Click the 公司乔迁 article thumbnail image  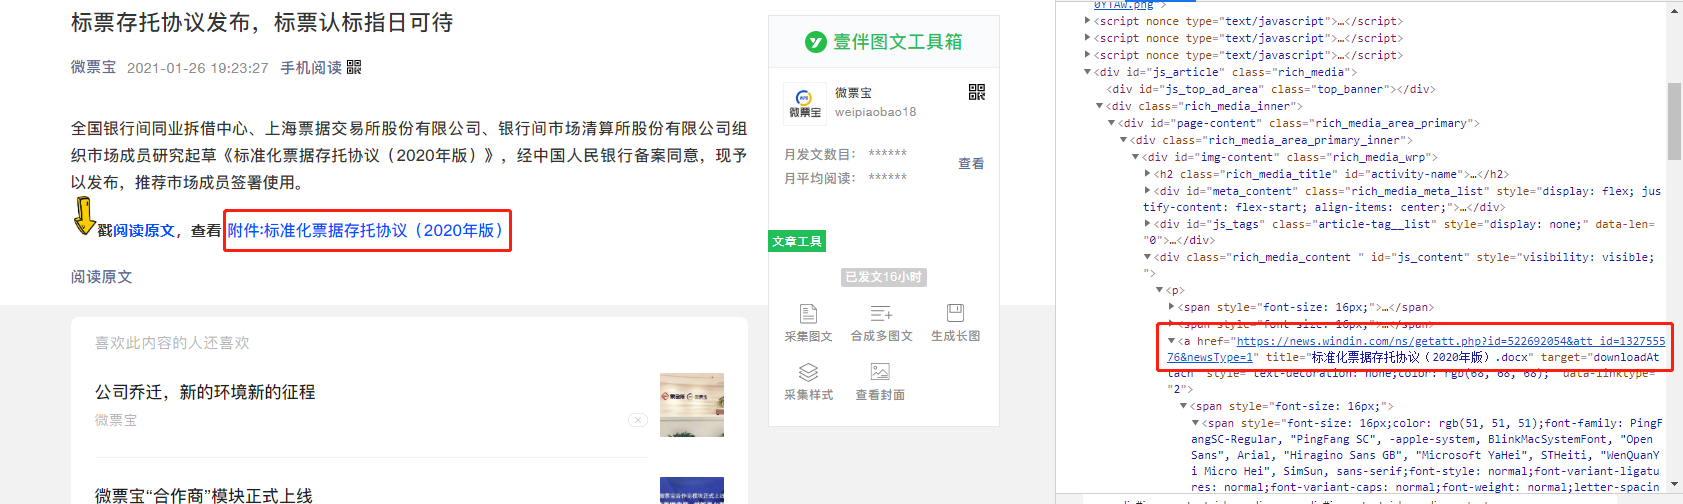tap(692, 404)
